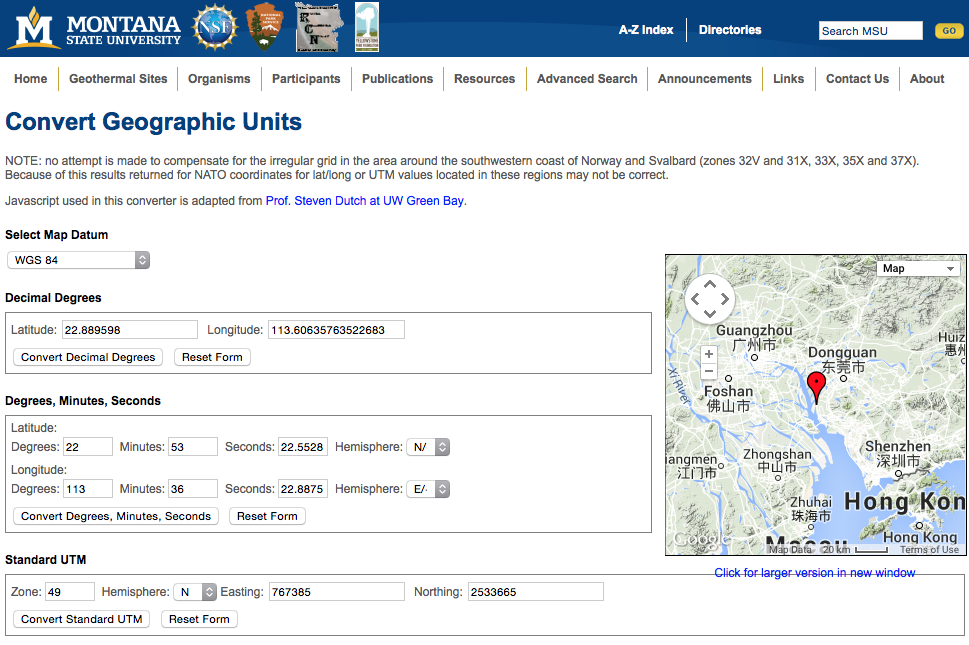Open the Geothermal Sites menu item
Image resolution: width=969 pixels, height=645 pixels.
tap(118, 79)
